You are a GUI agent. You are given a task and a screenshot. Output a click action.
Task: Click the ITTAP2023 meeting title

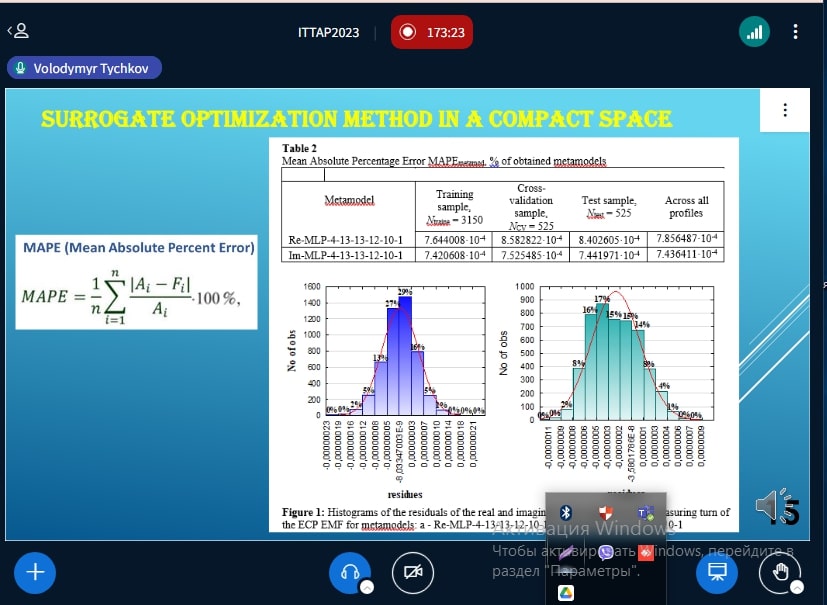[326, 32]
